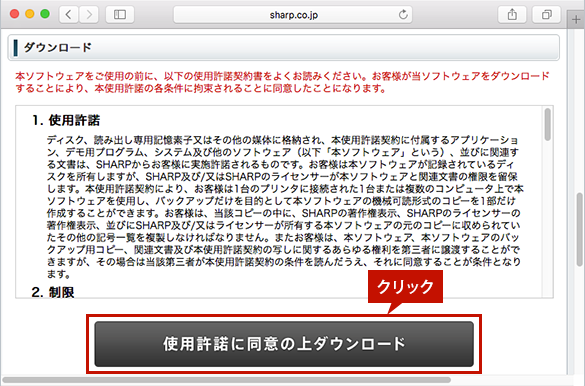Open a new tab with plus button
Screen dimensions: 585x386
[576, 19]
